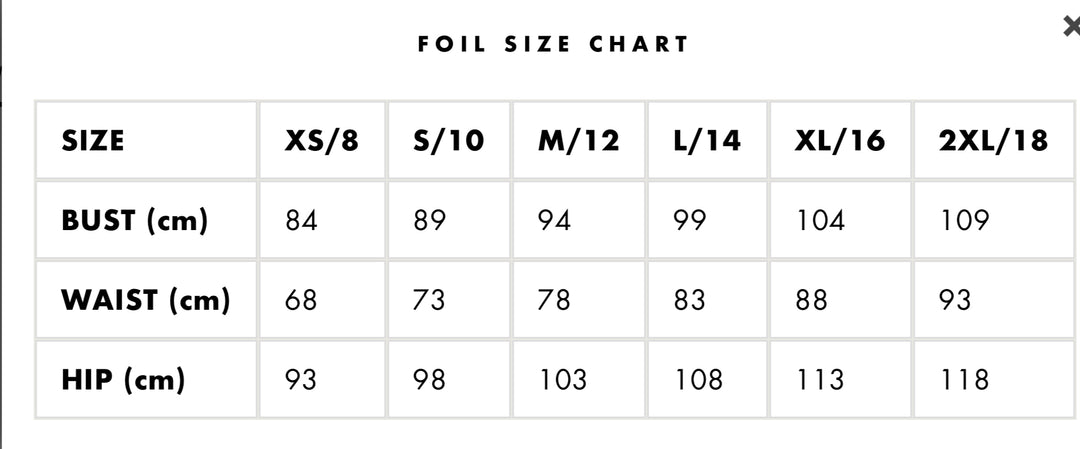The image size is (1080, 449).
Task: Select the M/12 size column header
Action: 578,140
